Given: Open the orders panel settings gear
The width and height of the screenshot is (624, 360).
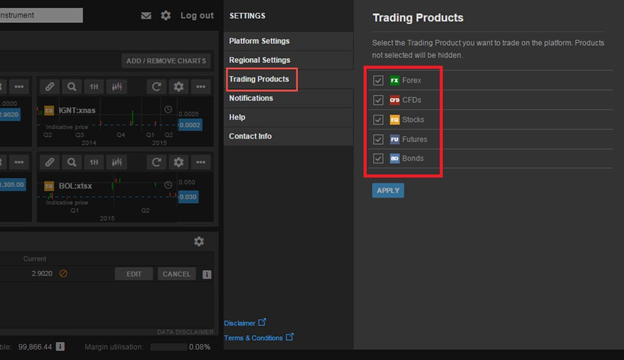Looking at the screenshot, I should [199, 241].
